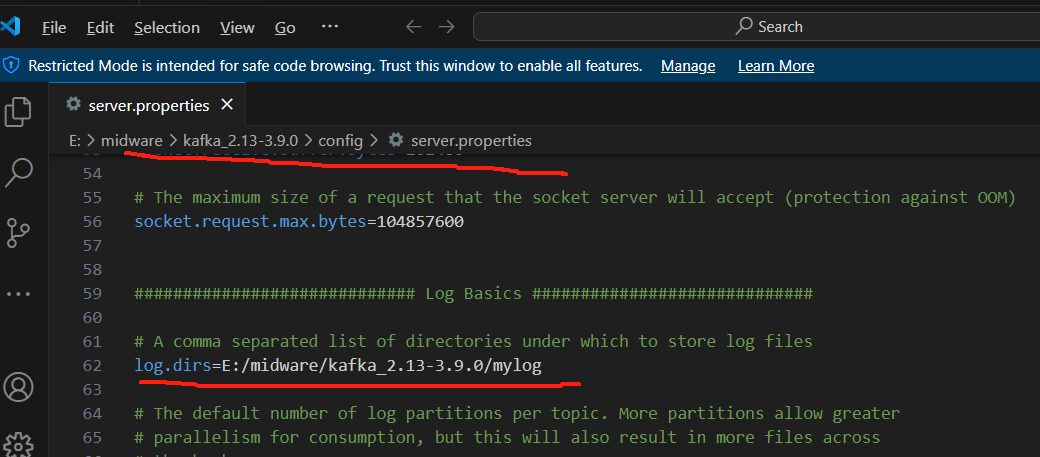This screenshot has width=1040, height=457.
Task: Go back with the left arrow
Action: click(x=414, y=27)
